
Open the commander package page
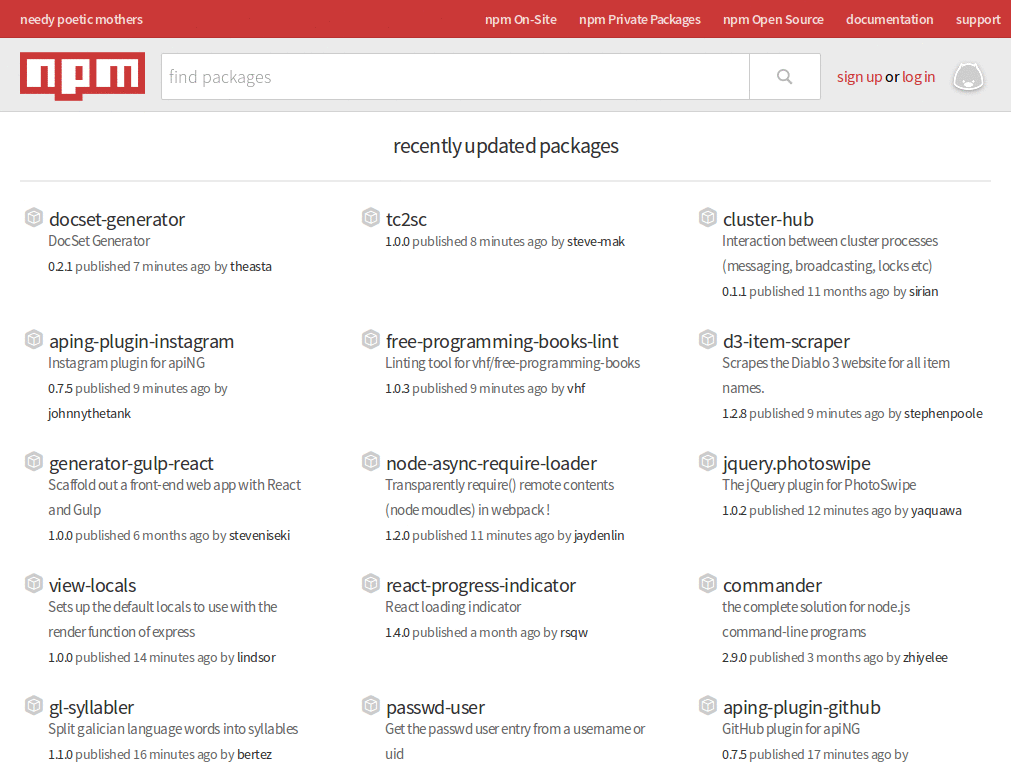(x=772, y=586)
